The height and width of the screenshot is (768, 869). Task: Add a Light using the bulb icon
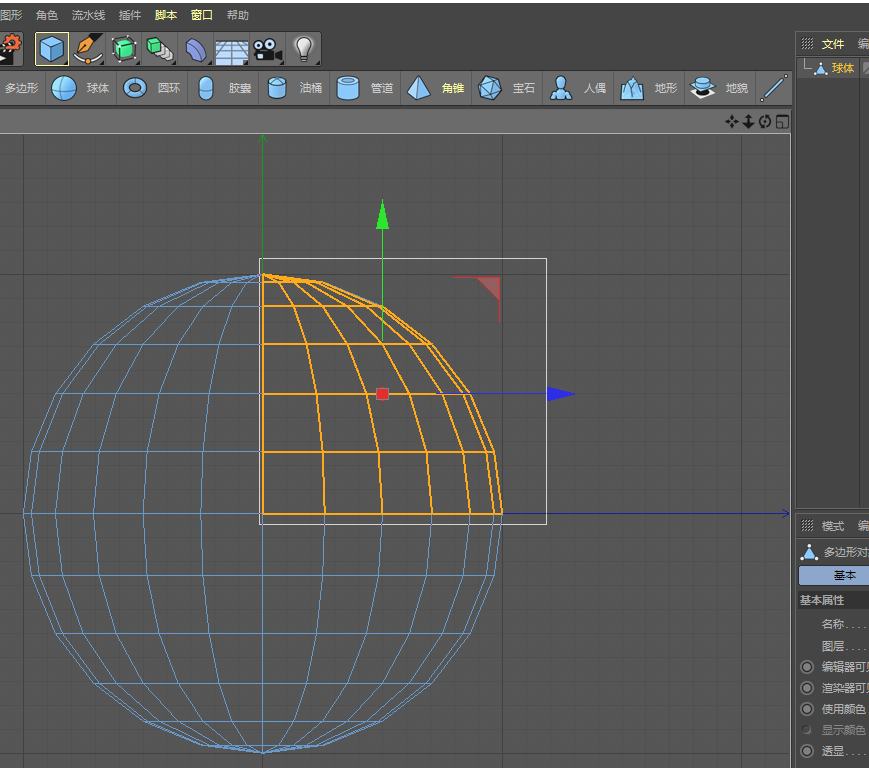(x=304, y=48)
